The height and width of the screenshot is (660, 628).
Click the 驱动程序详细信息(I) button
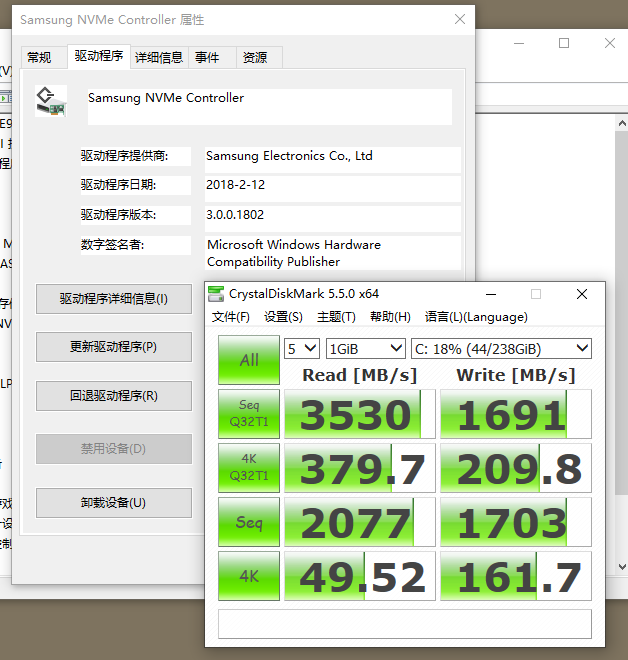tap(114, 299)
